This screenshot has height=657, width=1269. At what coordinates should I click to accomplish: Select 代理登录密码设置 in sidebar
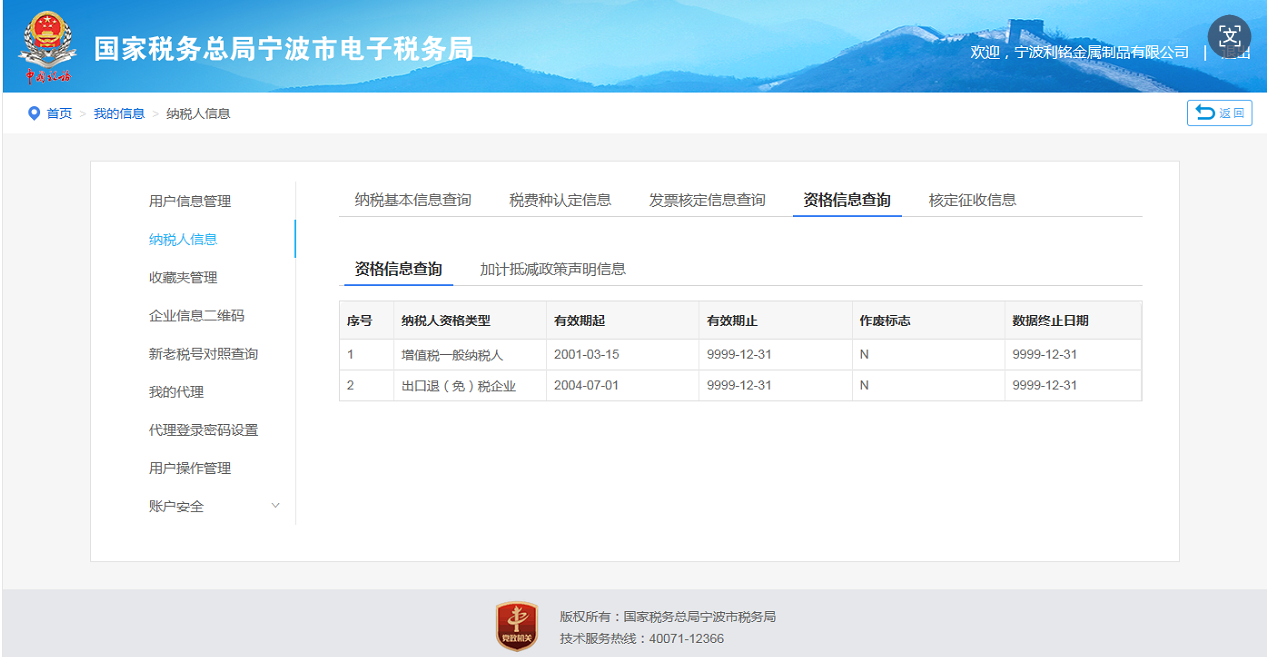203,430
